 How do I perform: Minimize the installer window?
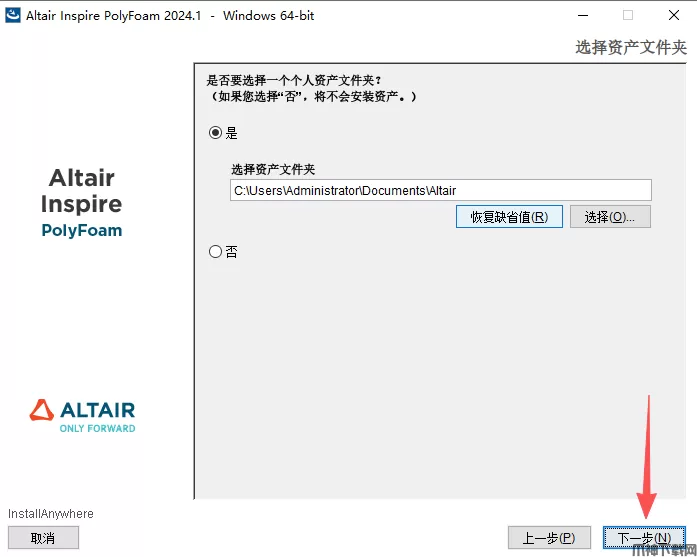(583, 15)
